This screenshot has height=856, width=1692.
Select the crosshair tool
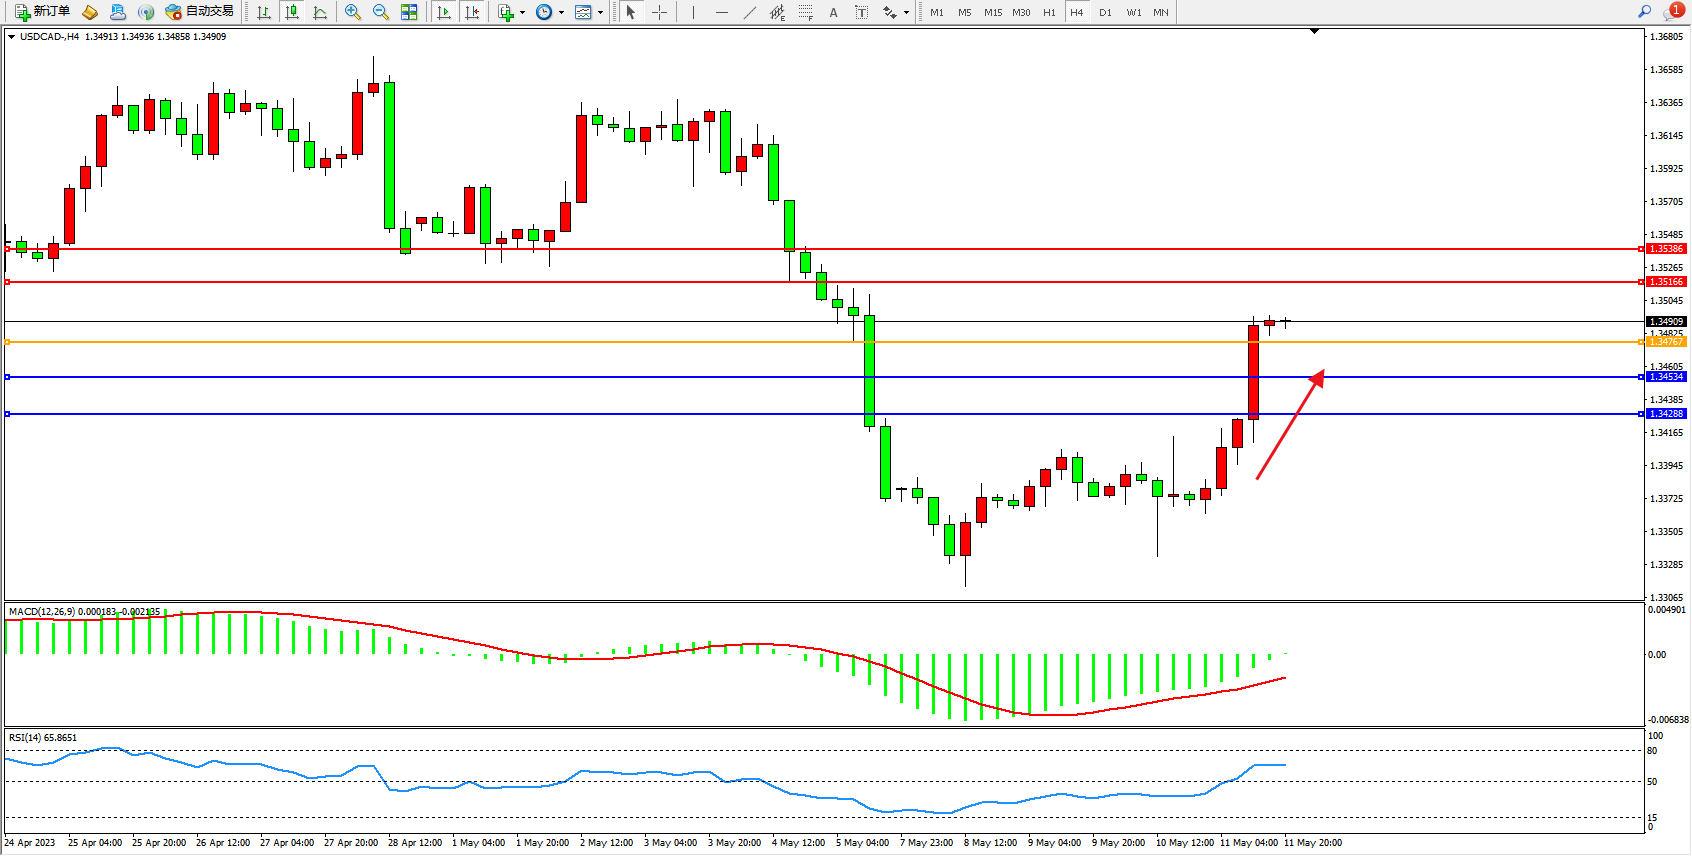click(x=660, y=12)
